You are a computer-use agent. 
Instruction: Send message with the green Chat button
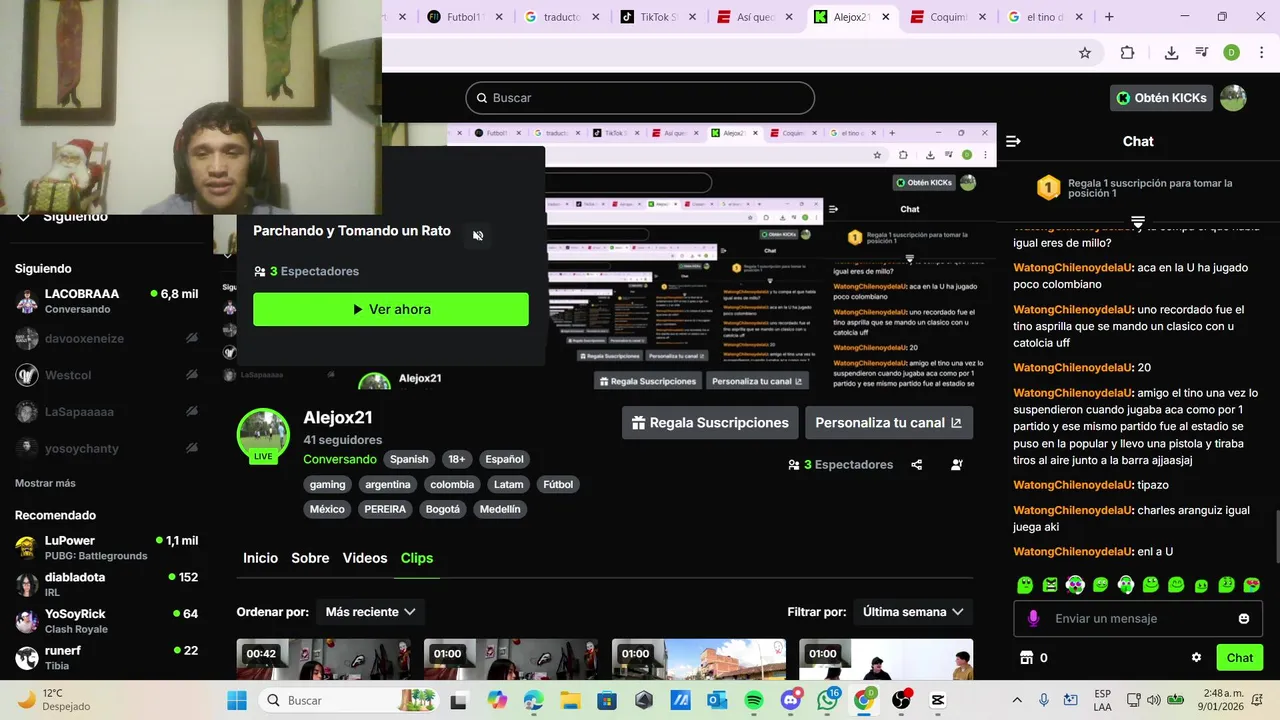tap(1240, 658)
